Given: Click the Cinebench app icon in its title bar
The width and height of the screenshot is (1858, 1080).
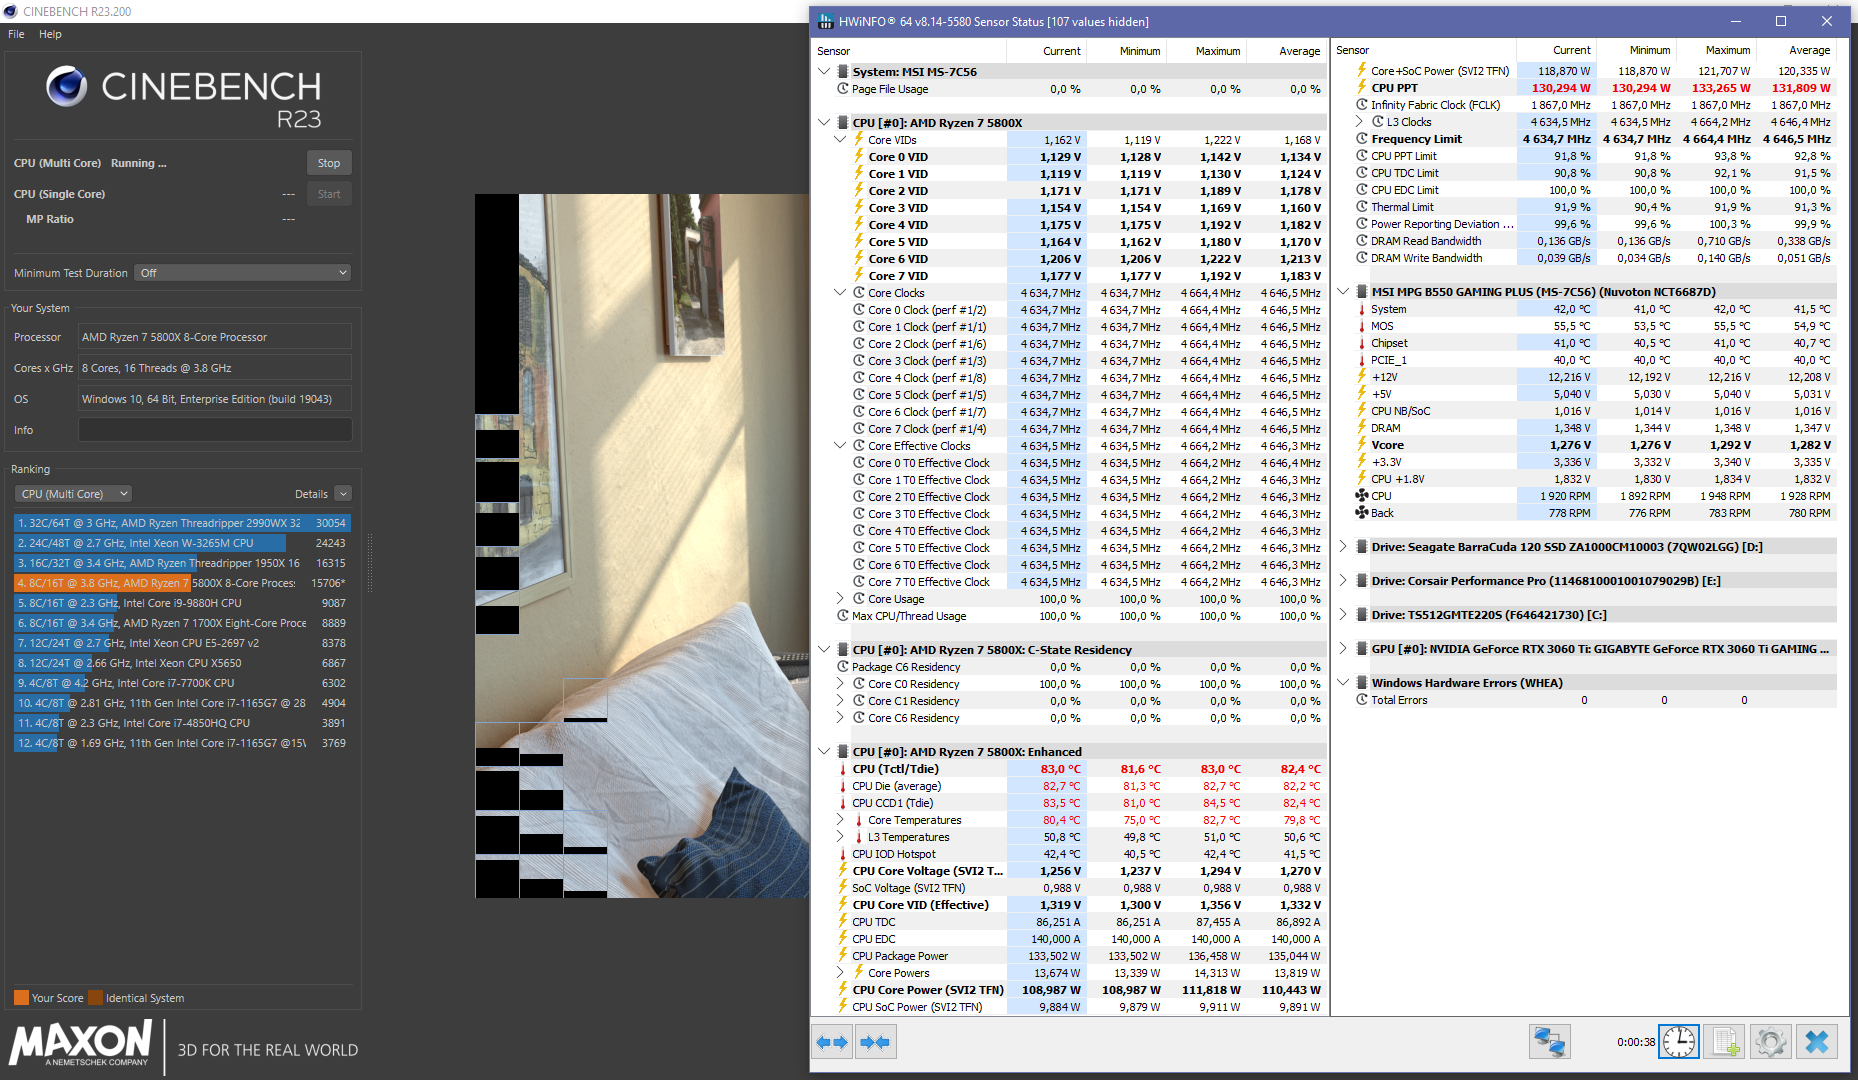Looking at the screenshot, I should point(10,11).
